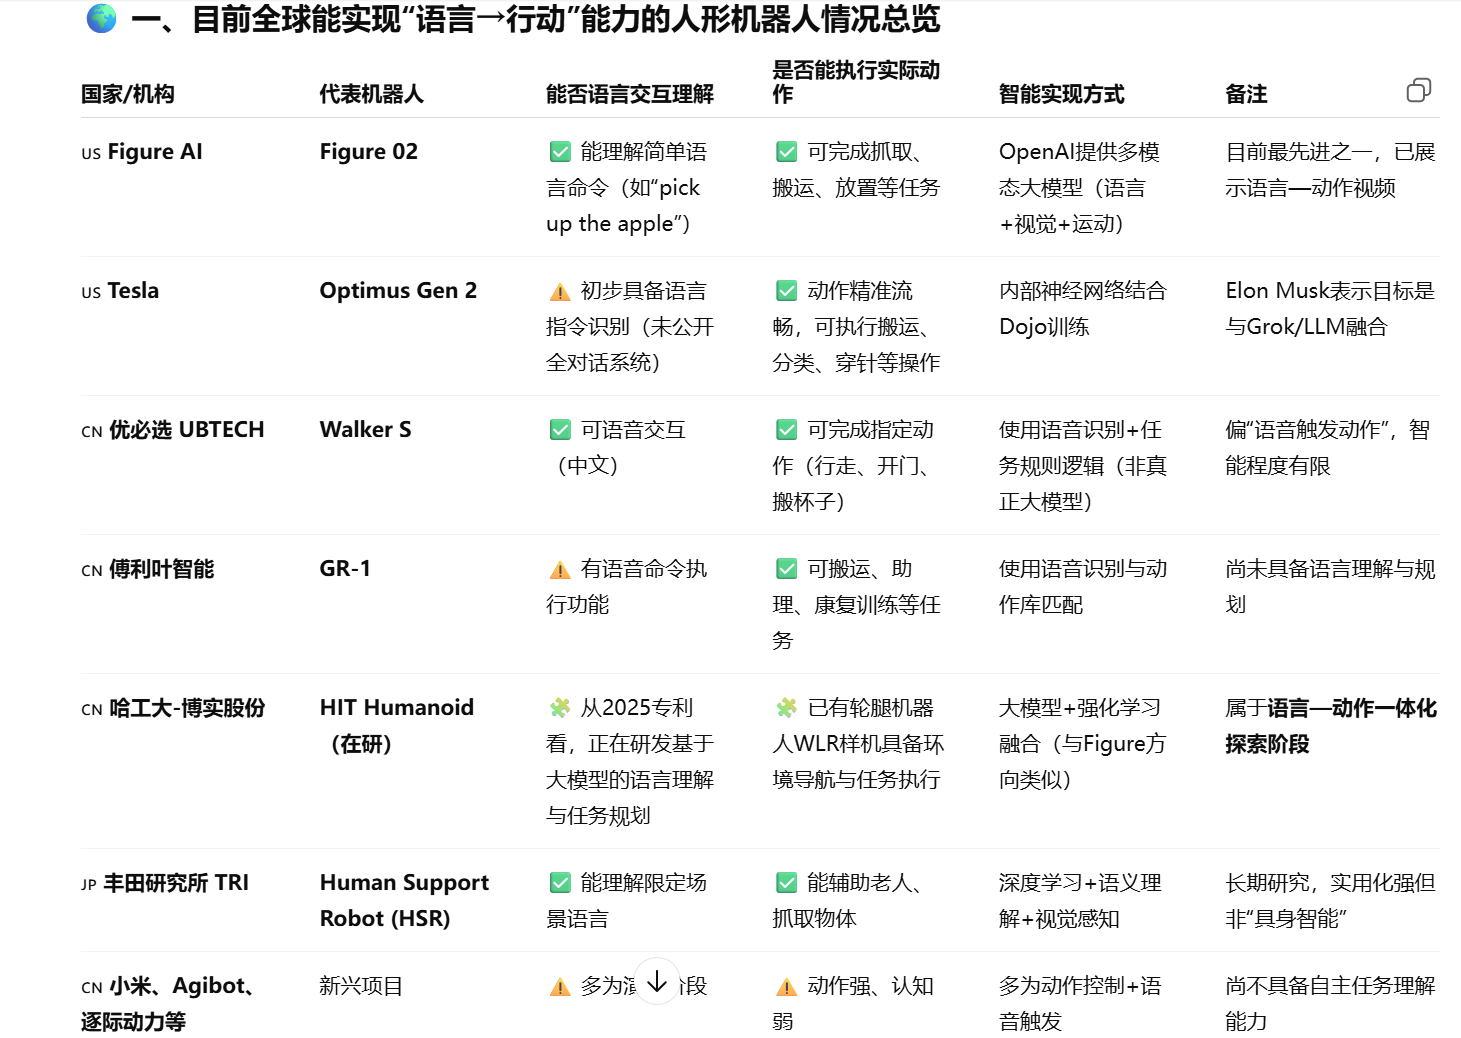Click the text 初步具备语言指令识别
This screenshot has width=1461, height=1038.
coord(630,327)
